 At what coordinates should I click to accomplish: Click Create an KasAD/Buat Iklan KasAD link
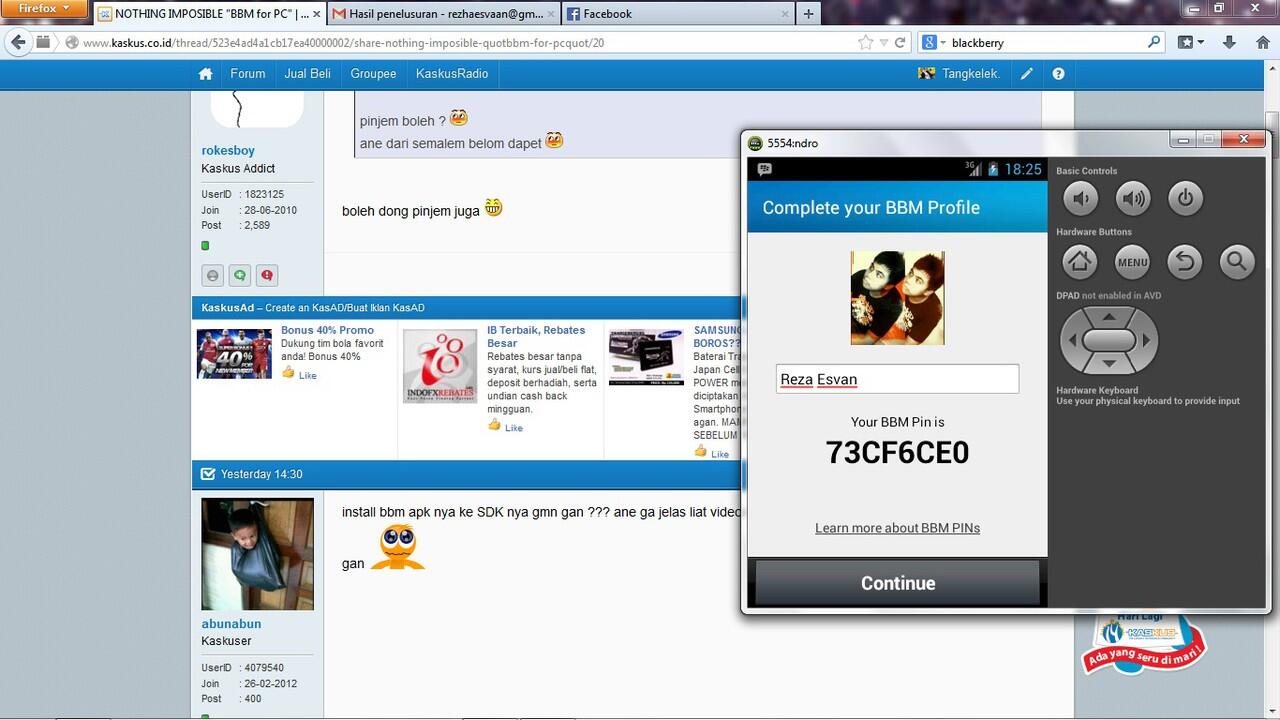[345, 308]
